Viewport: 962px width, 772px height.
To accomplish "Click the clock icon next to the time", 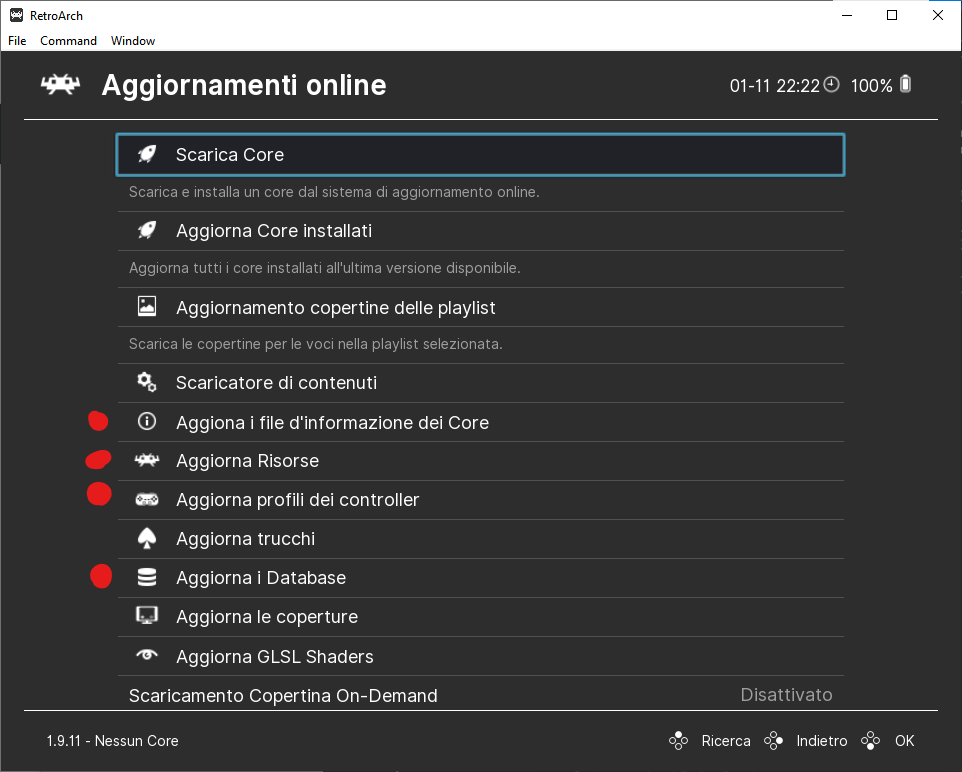I will pyautogui.click(x=831, y=85).
